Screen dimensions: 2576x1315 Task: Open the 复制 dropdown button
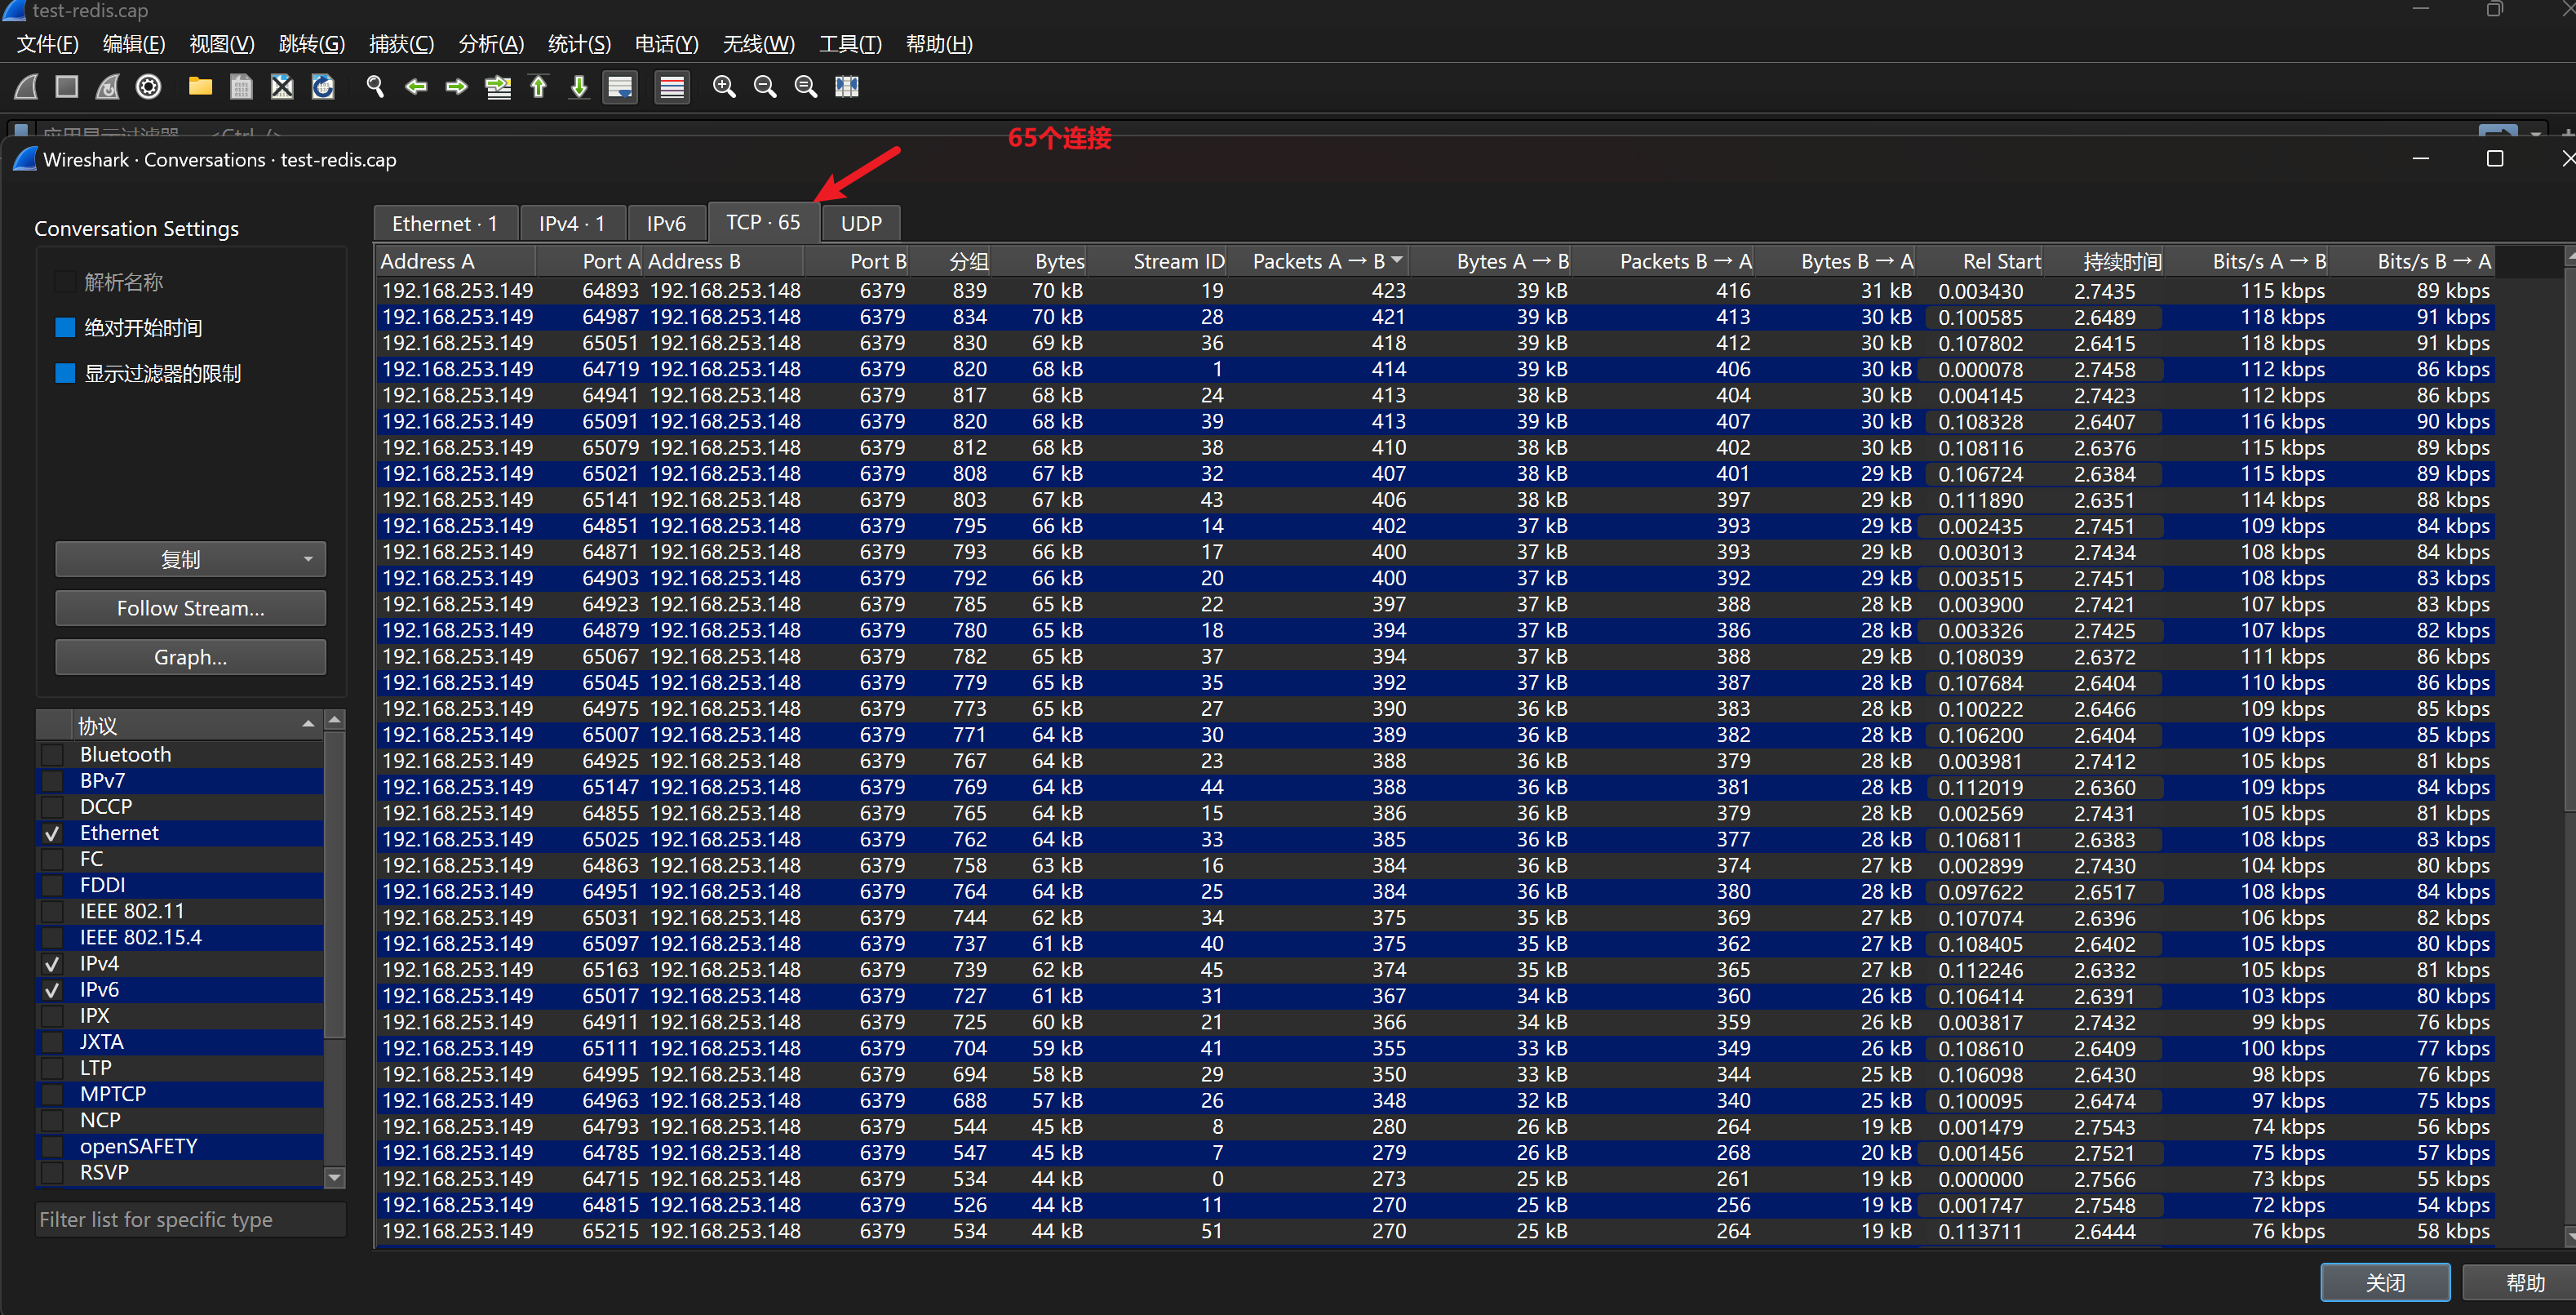point(190,560)
